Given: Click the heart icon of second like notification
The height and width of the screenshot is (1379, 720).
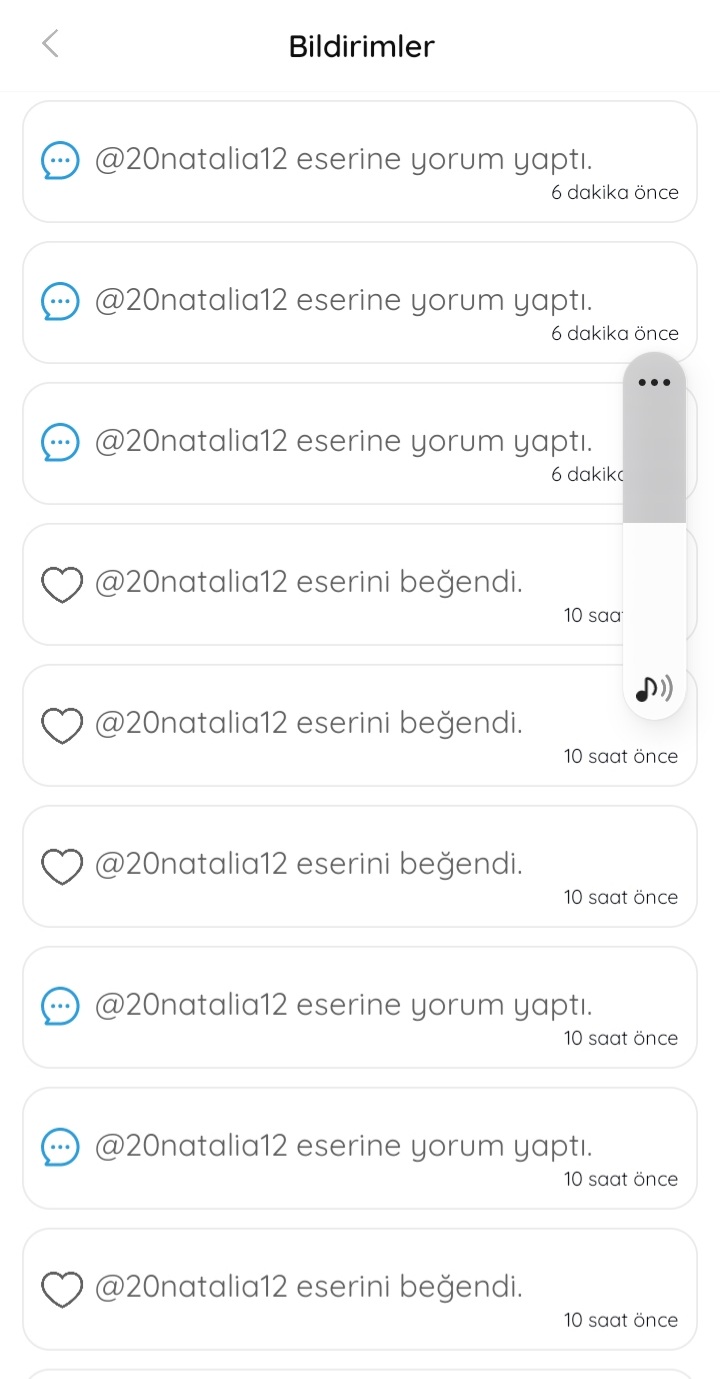Looking at the screenshot, I should (61, 725).
